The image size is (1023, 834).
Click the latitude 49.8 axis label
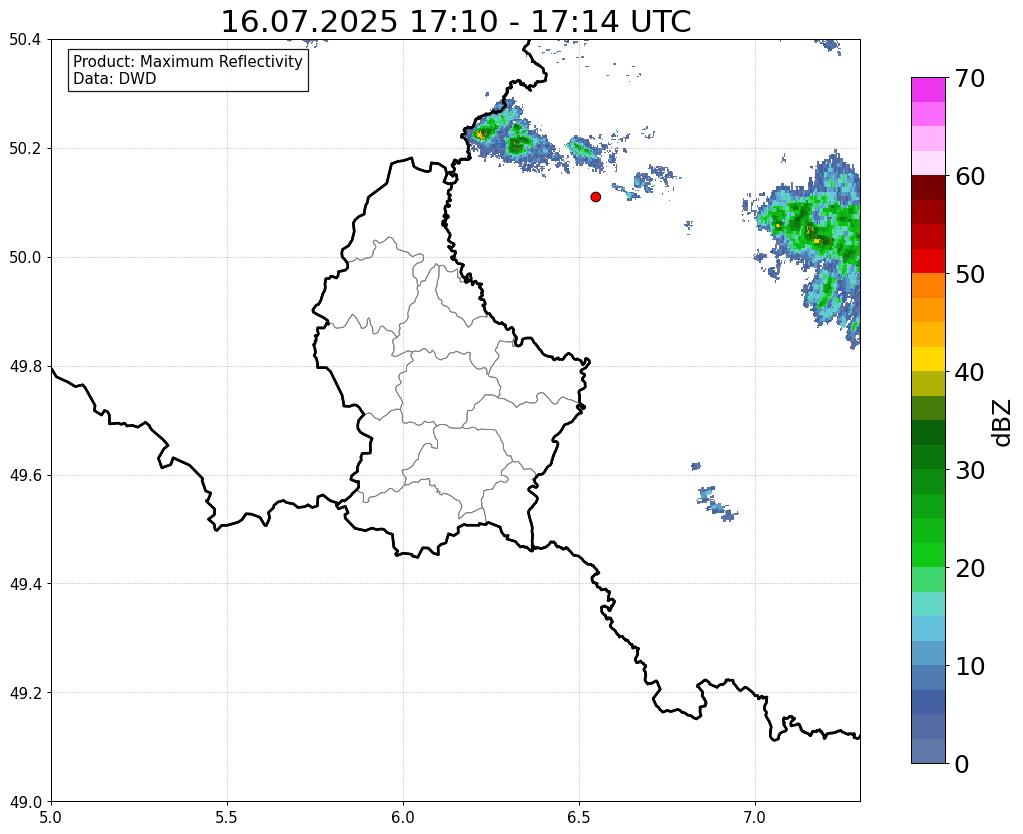[x=25, y=367]
